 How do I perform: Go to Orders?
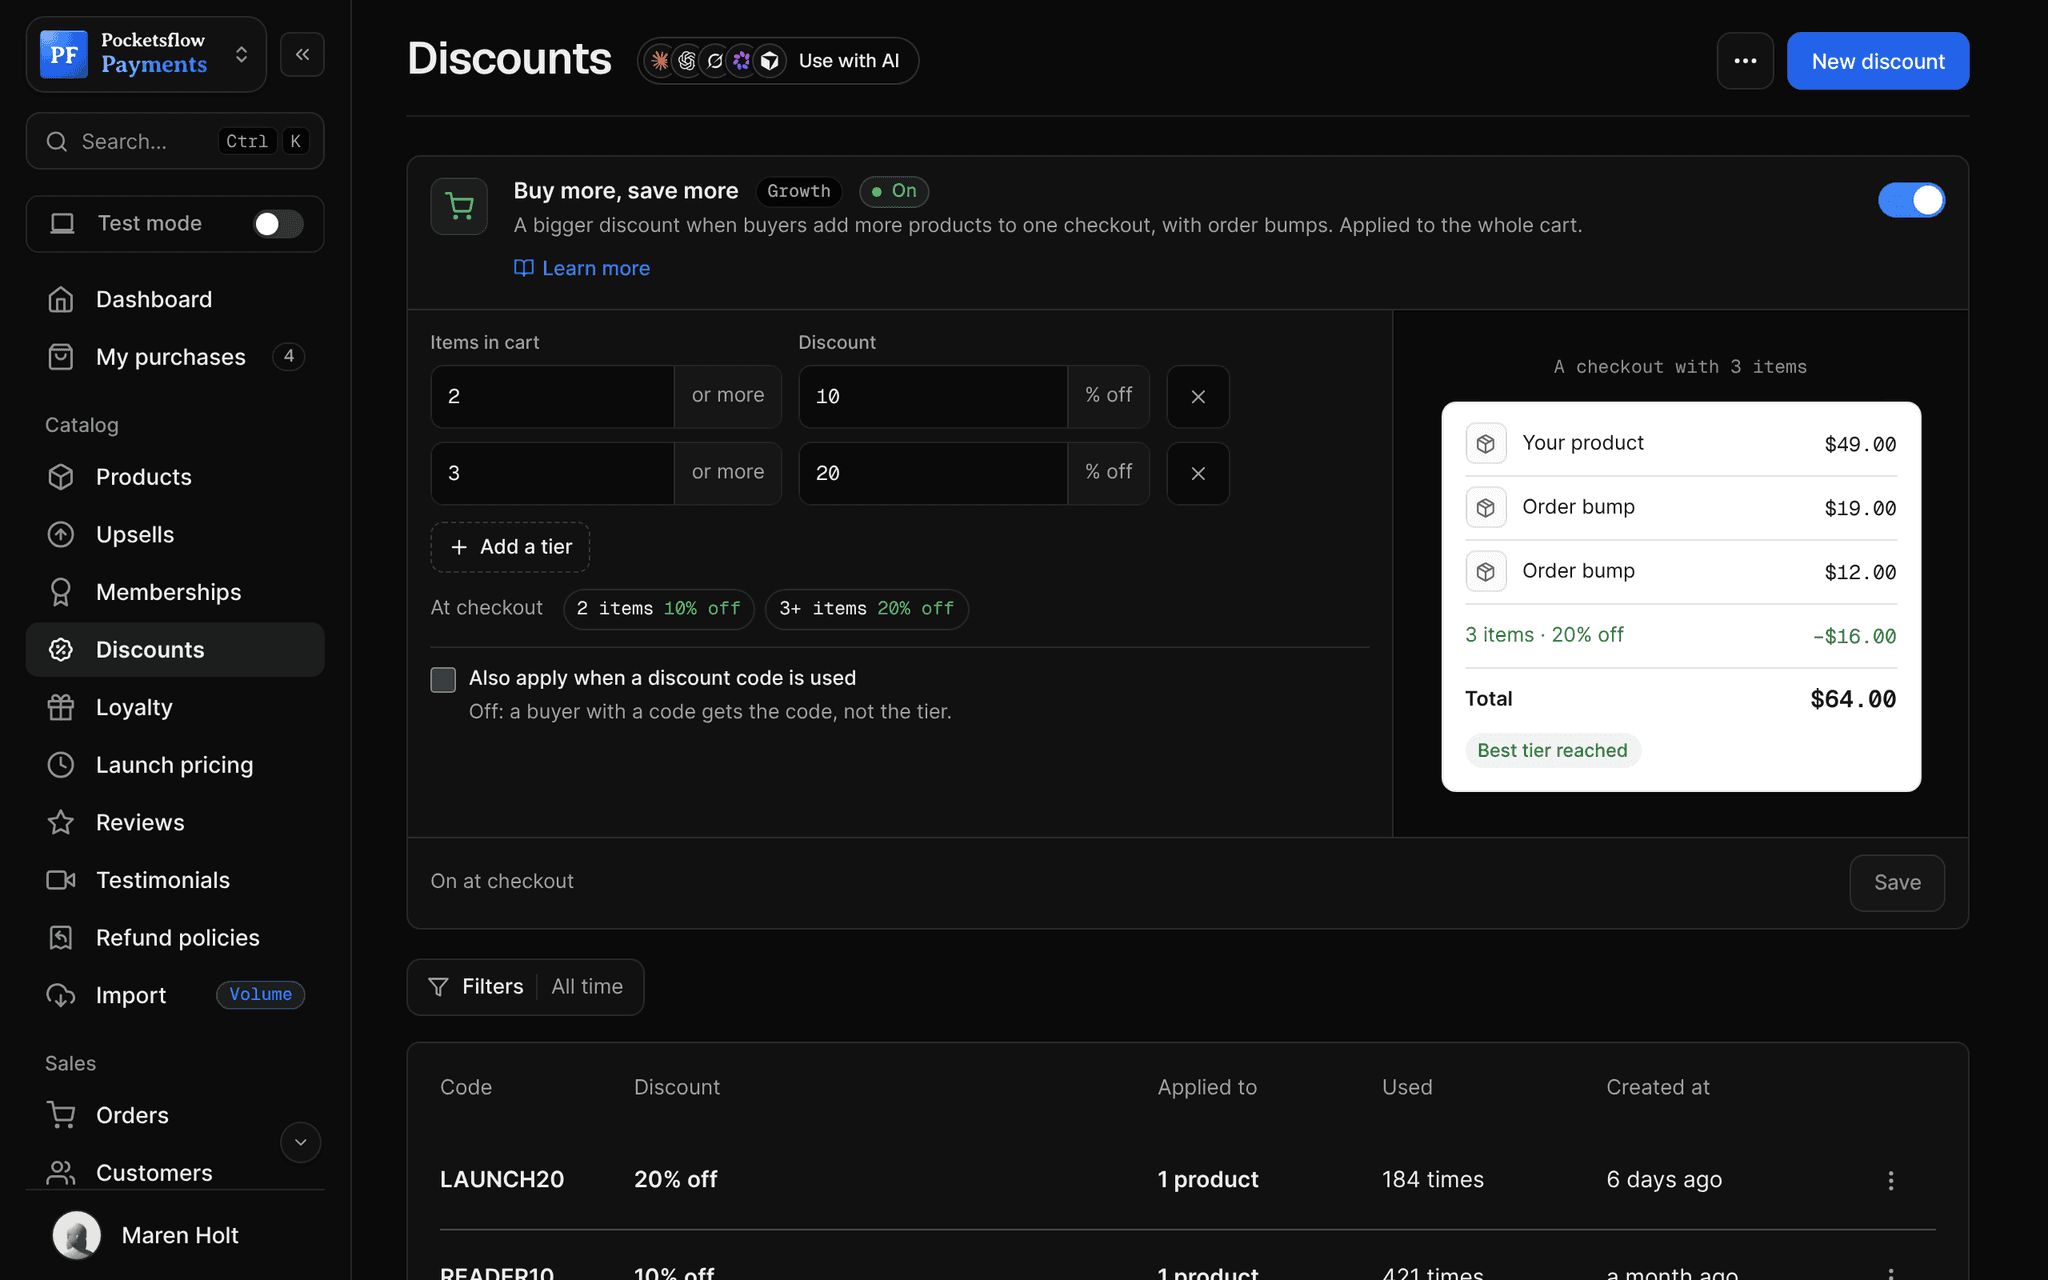click(175, 1115)
